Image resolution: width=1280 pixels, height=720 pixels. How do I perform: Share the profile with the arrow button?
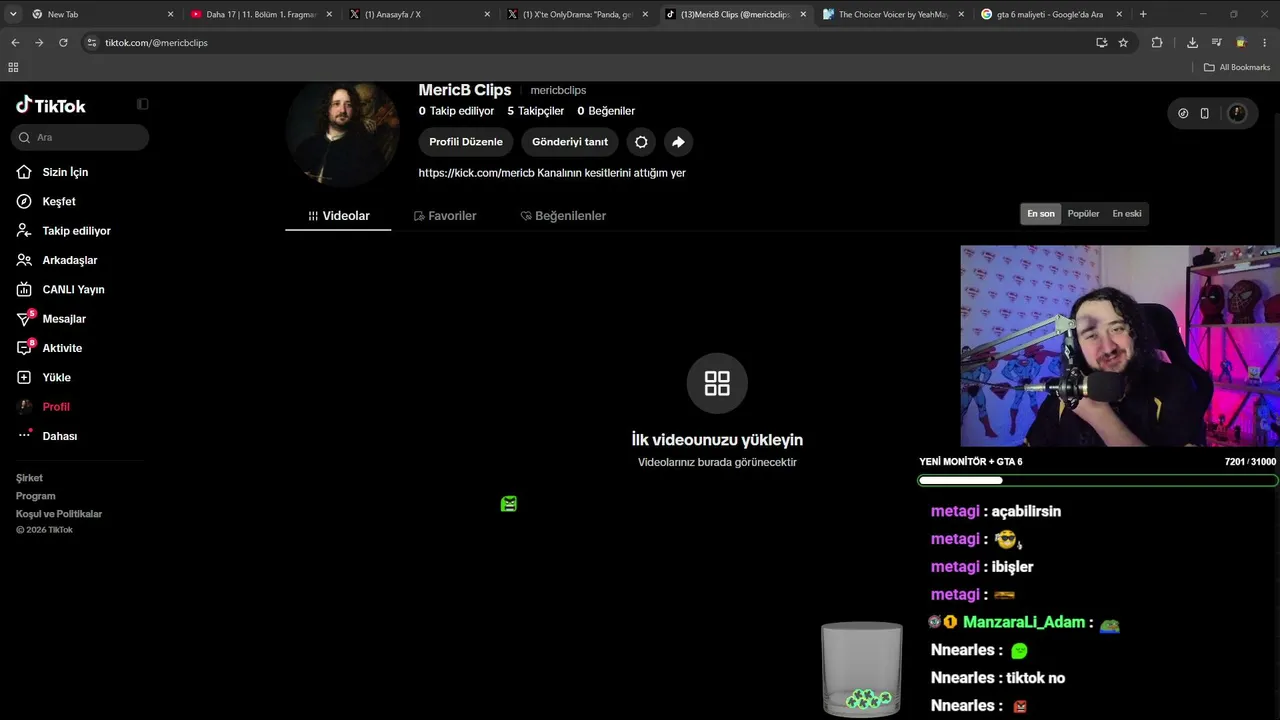[x=678, y=142]
